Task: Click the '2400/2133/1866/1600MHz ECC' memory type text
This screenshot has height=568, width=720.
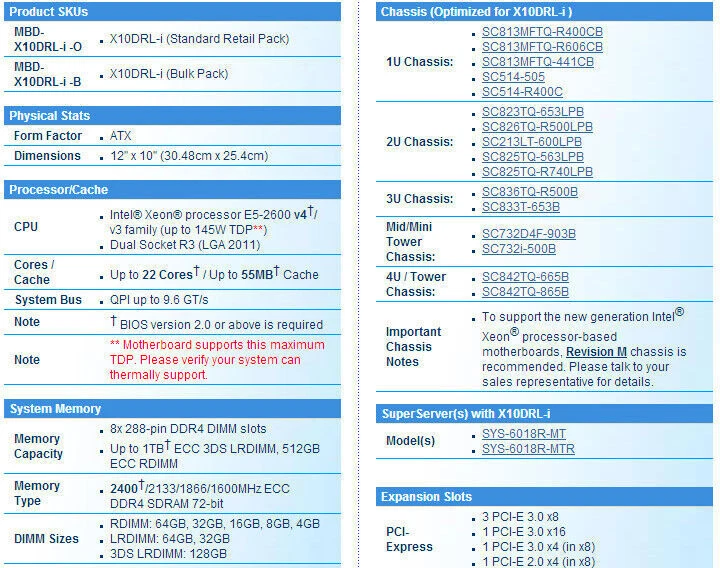Action: pos(200,488)
